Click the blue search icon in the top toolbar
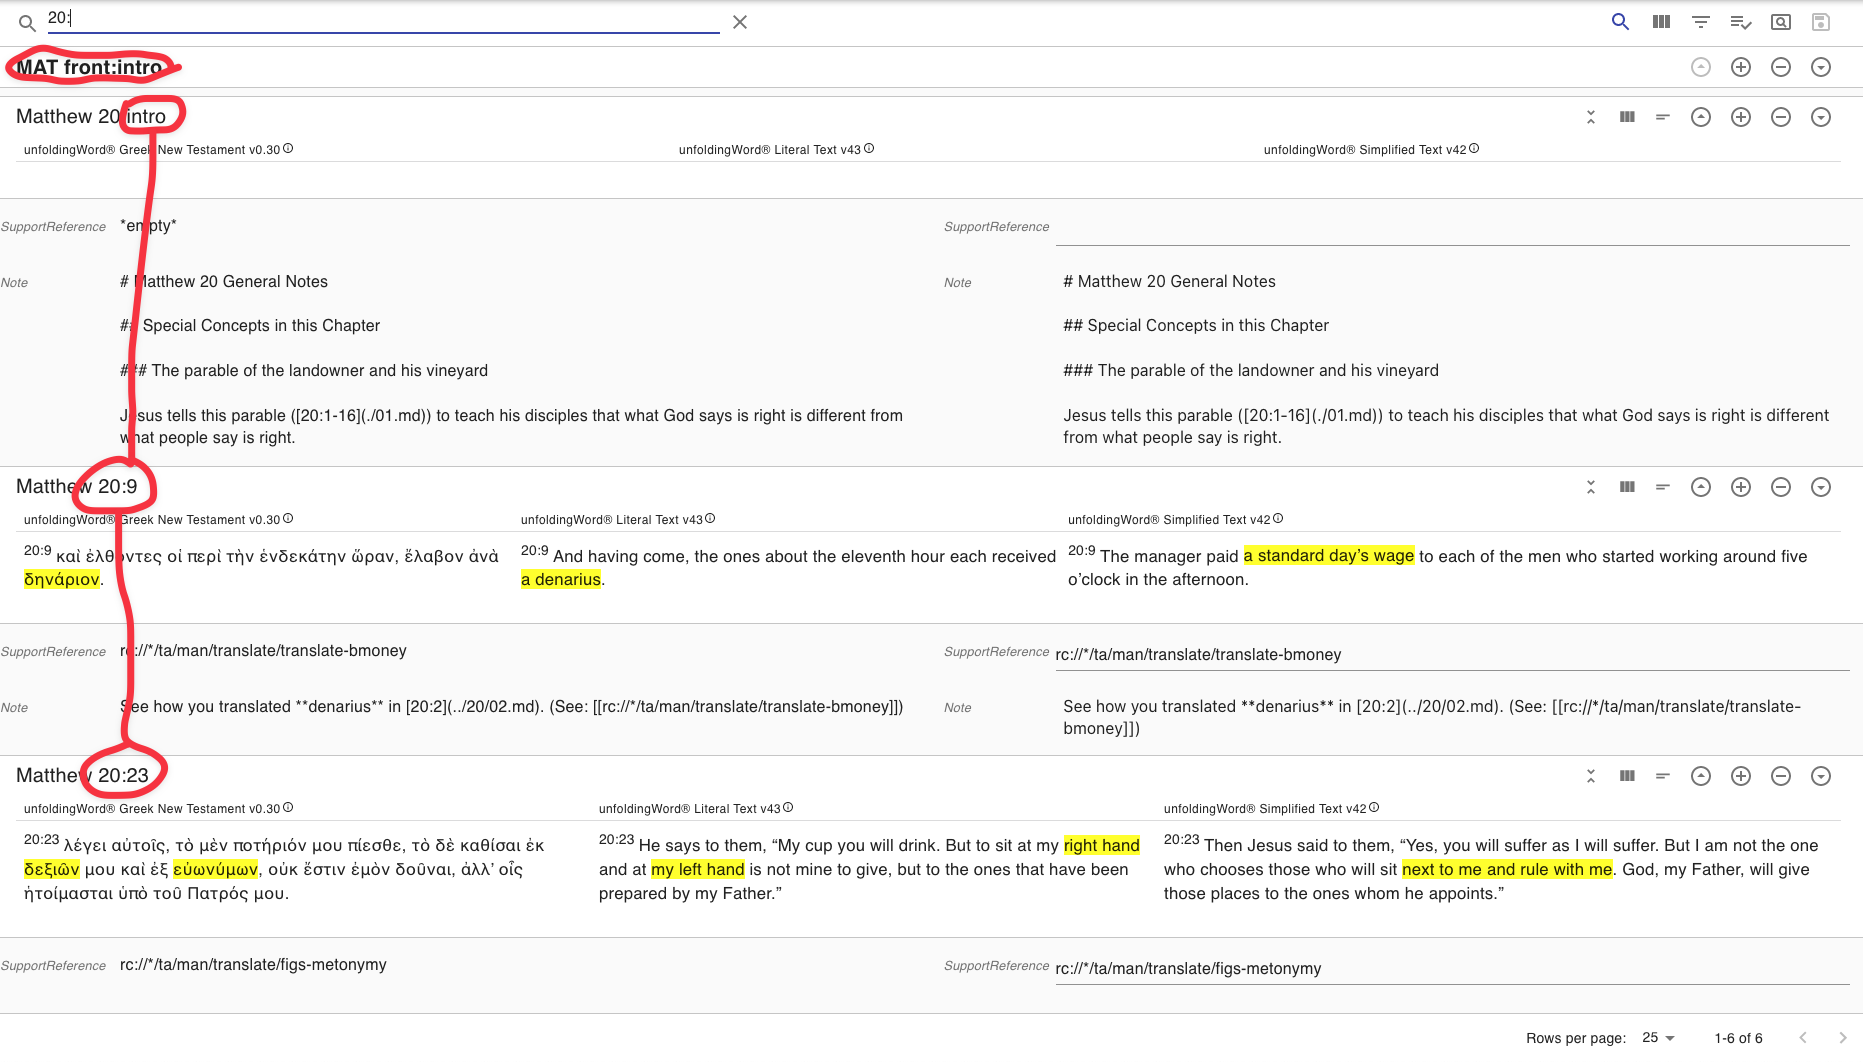The width and height of the screenshot is (1863, 1062). 1620,21
